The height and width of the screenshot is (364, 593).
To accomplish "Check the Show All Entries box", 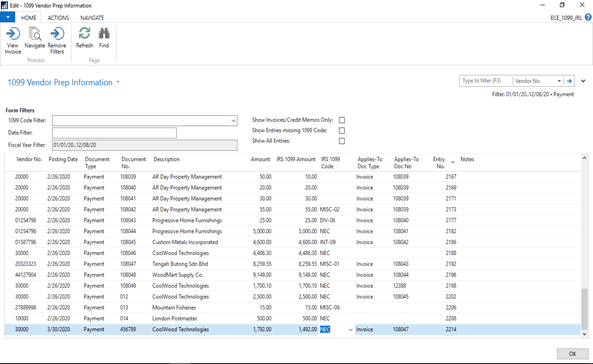I will 342,141.
